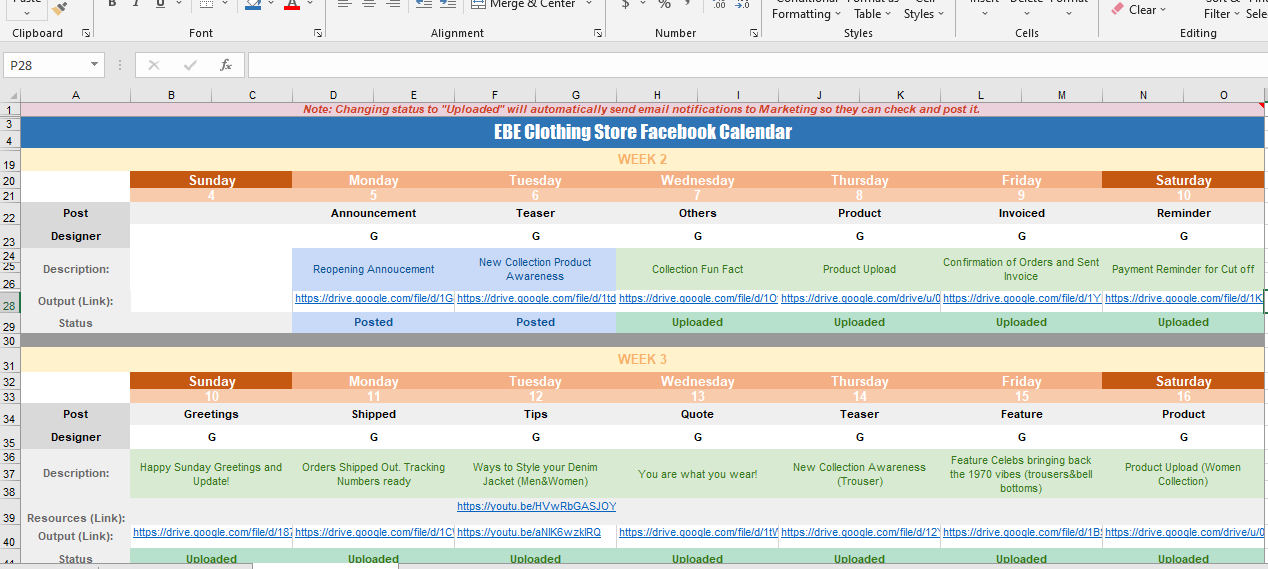Screen dimensions: 1268x569
Task: Select Thursday Week 2 'Uploaded' status cell
Action: (x=860, y=322)
